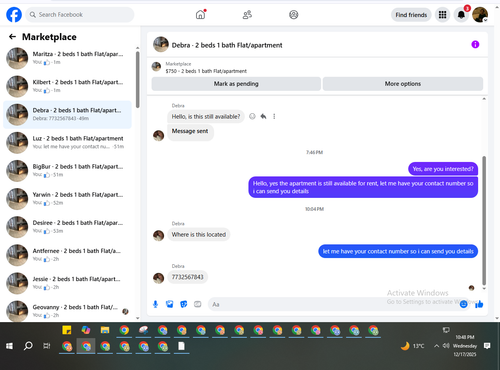Open the Yarwin conversation
The image size is (500, 370).
67,199
